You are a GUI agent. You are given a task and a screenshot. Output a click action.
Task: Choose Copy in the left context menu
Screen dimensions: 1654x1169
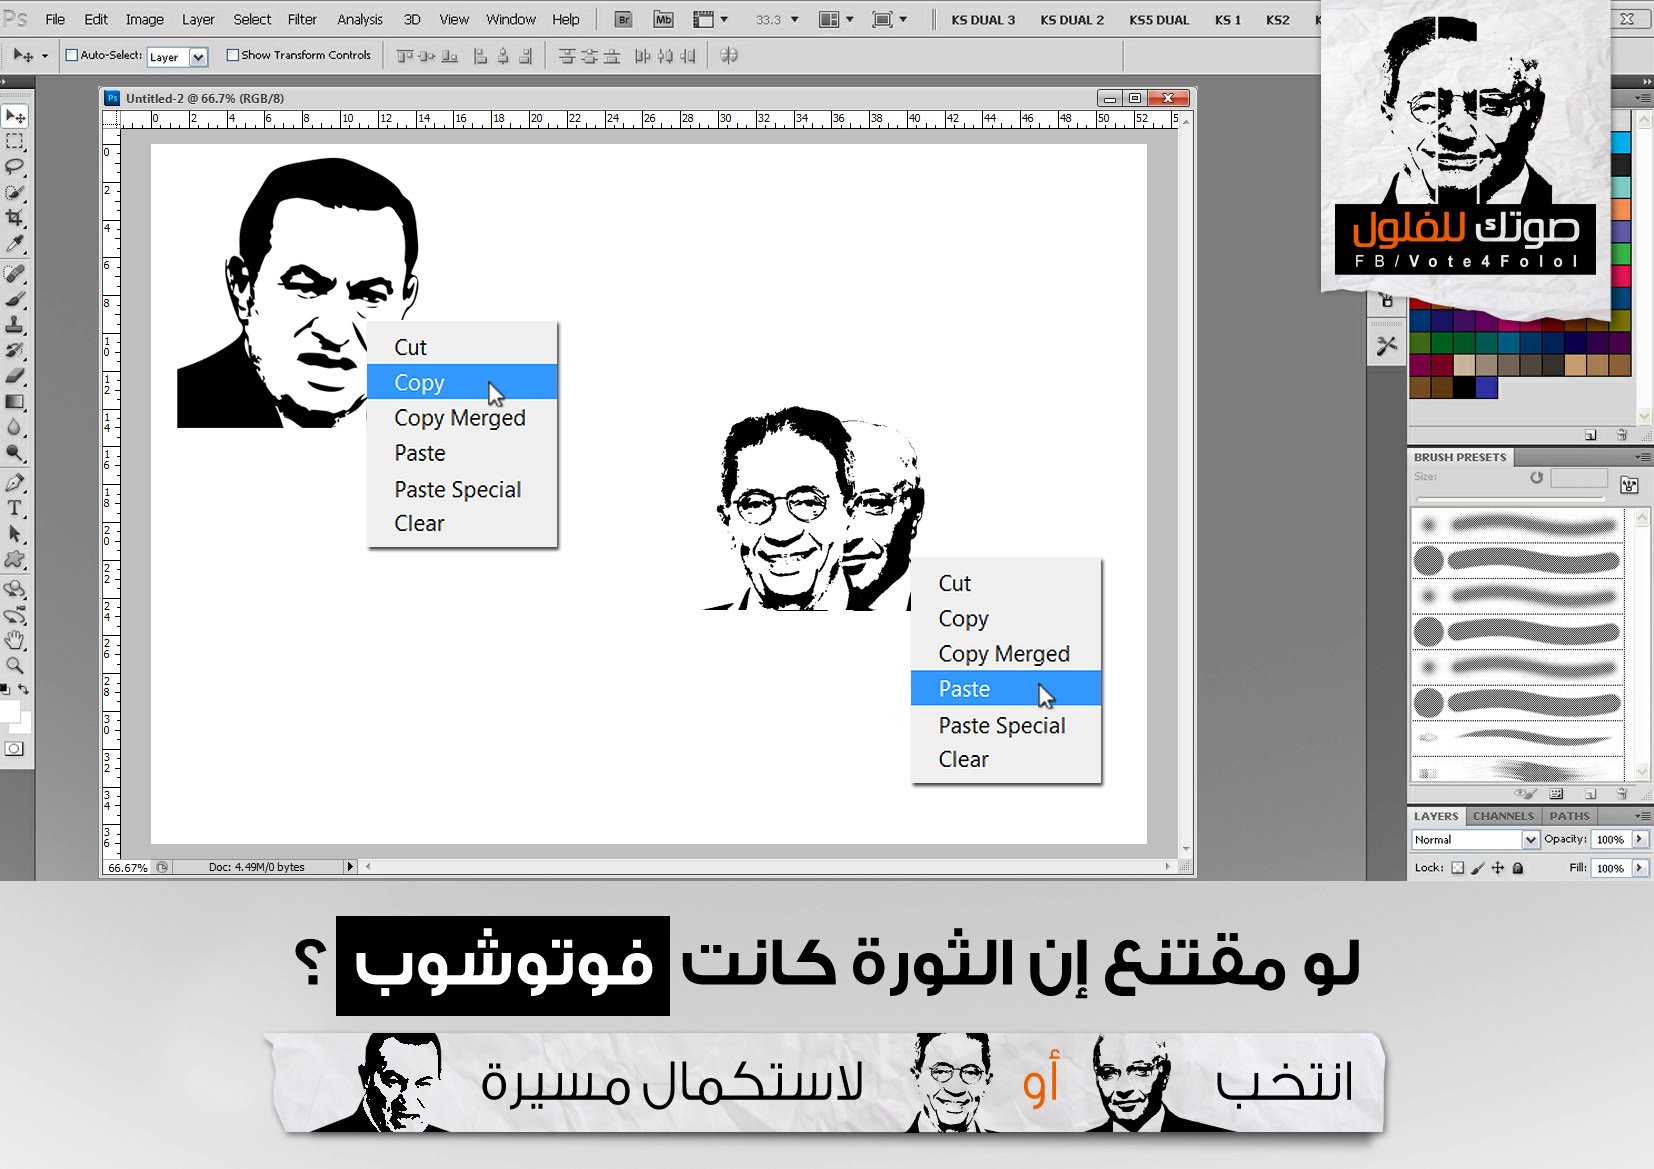click(462, 382)
